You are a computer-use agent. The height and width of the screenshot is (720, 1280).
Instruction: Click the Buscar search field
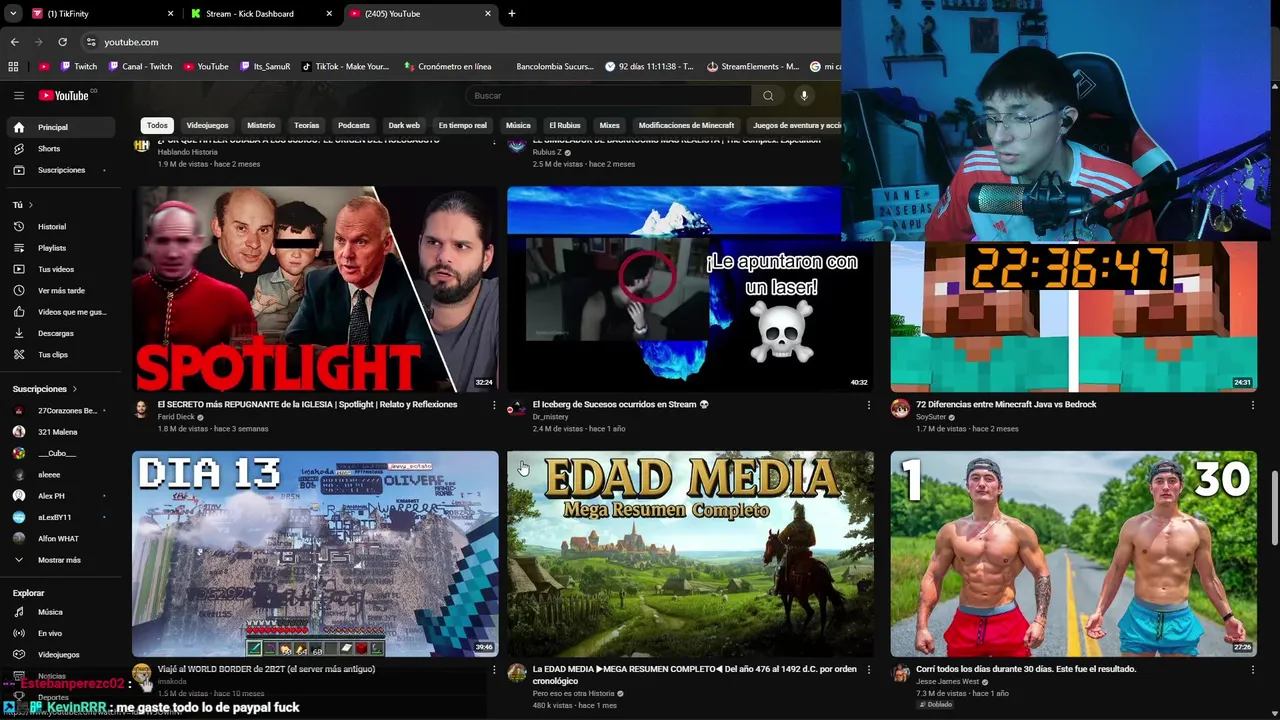(608, 95)
